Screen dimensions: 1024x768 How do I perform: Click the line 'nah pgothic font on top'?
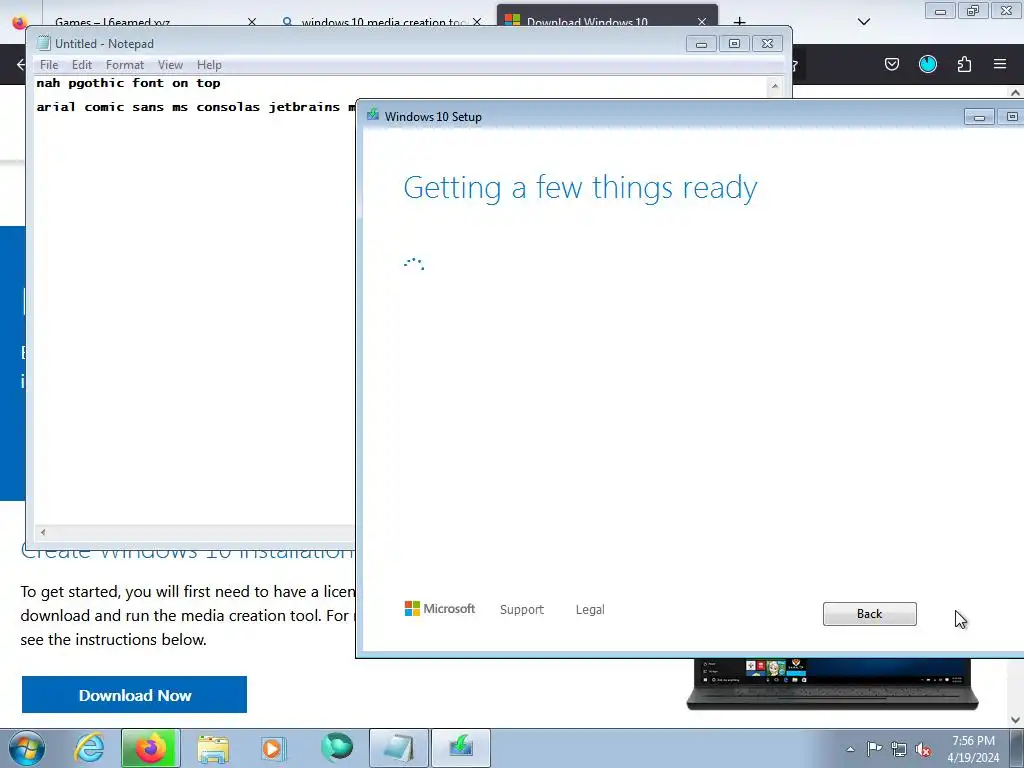128,83
